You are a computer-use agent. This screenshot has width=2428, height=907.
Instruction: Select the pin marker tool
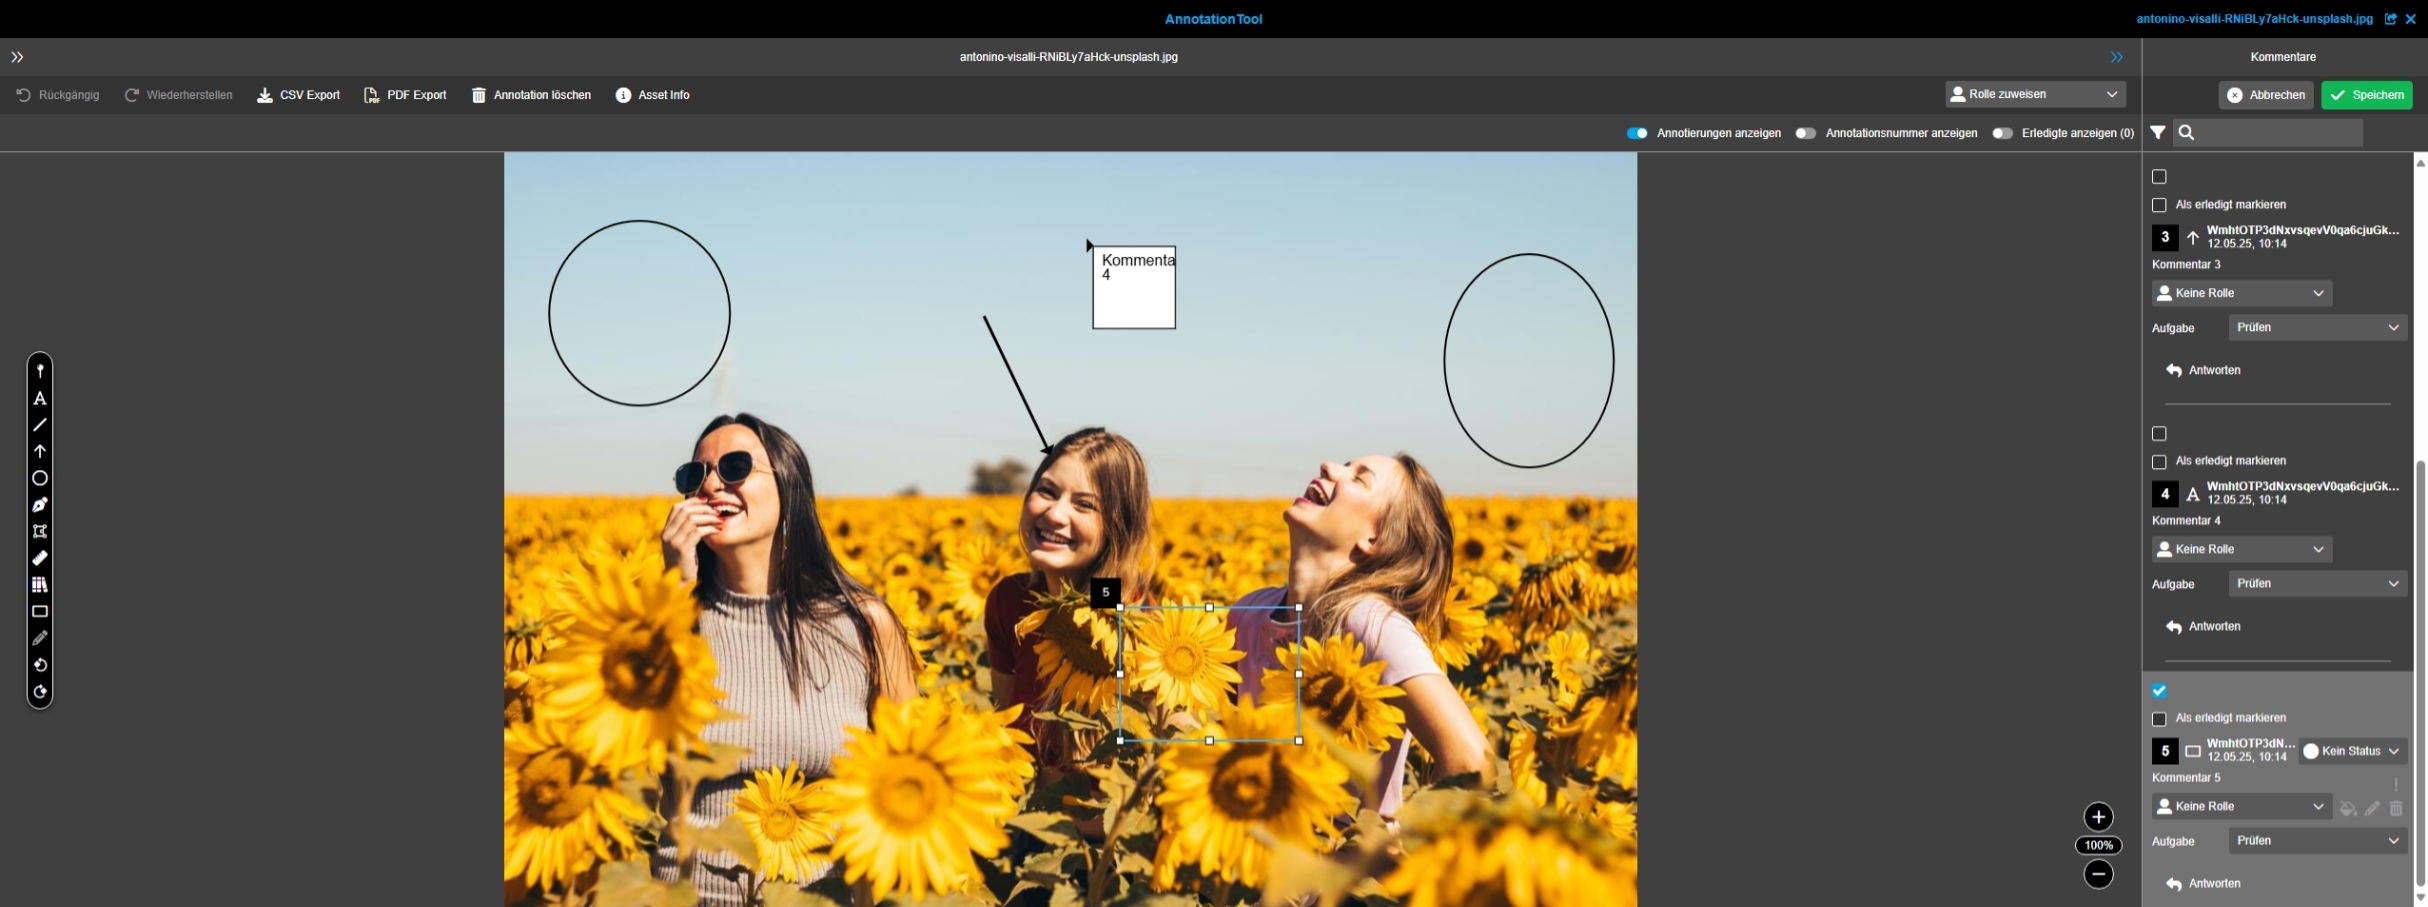[40, 371]
